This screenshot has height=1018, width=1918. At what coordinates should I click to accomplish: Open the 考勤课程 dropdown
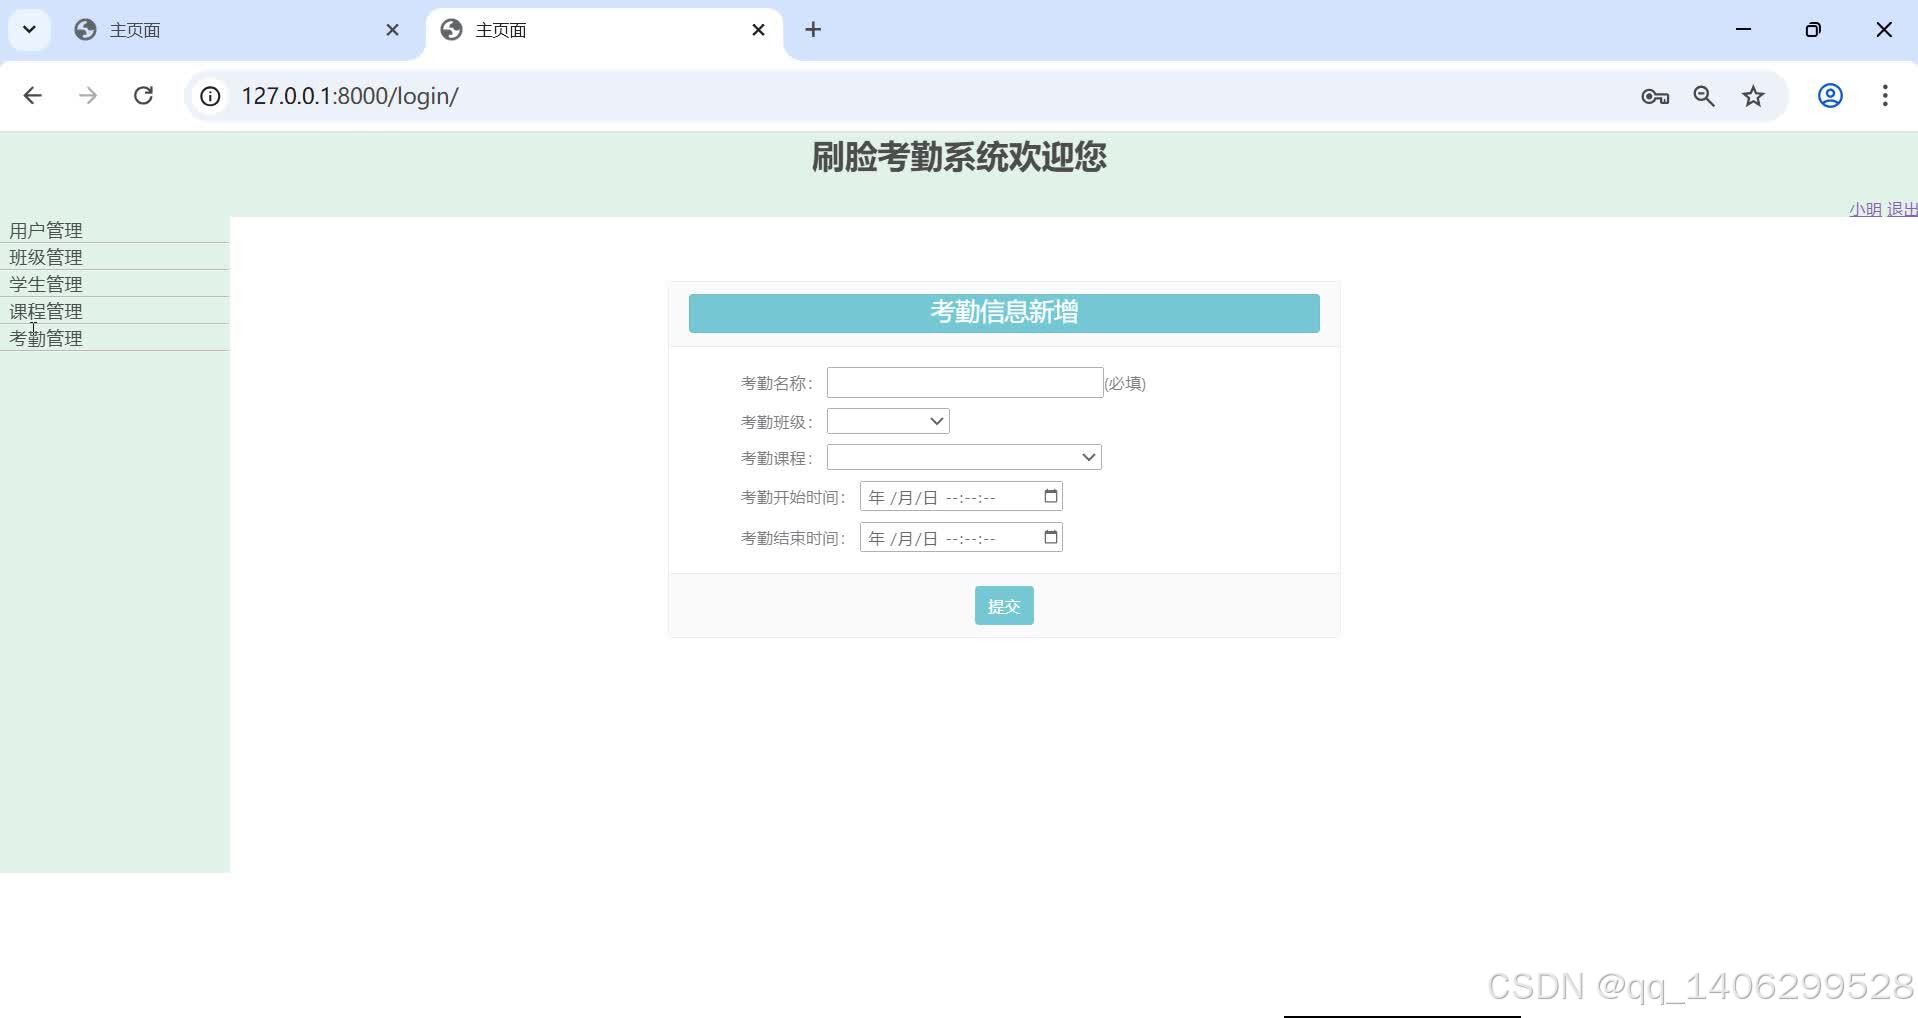point(1088,457)
